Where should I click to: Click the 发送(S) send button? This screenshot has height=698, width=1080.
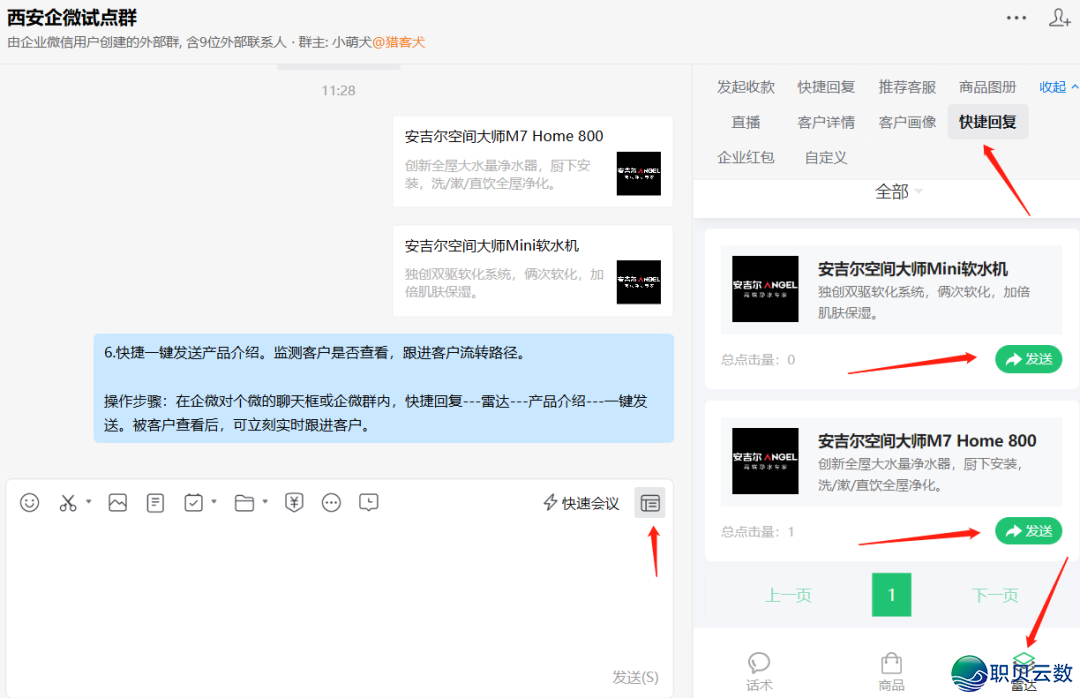click(635, 677)
